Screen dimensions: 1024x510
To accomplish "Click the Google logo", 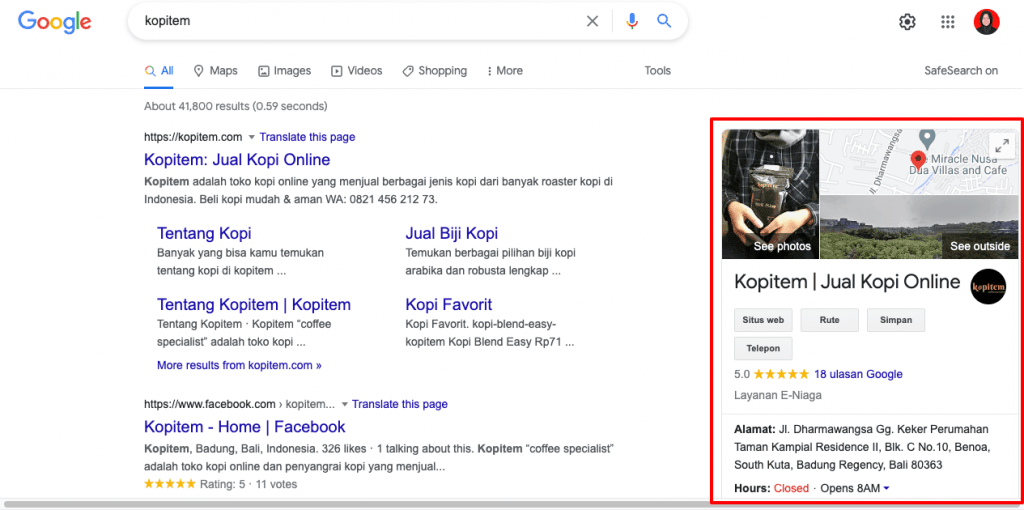I will pyautogui.click(x=55, y=22).
